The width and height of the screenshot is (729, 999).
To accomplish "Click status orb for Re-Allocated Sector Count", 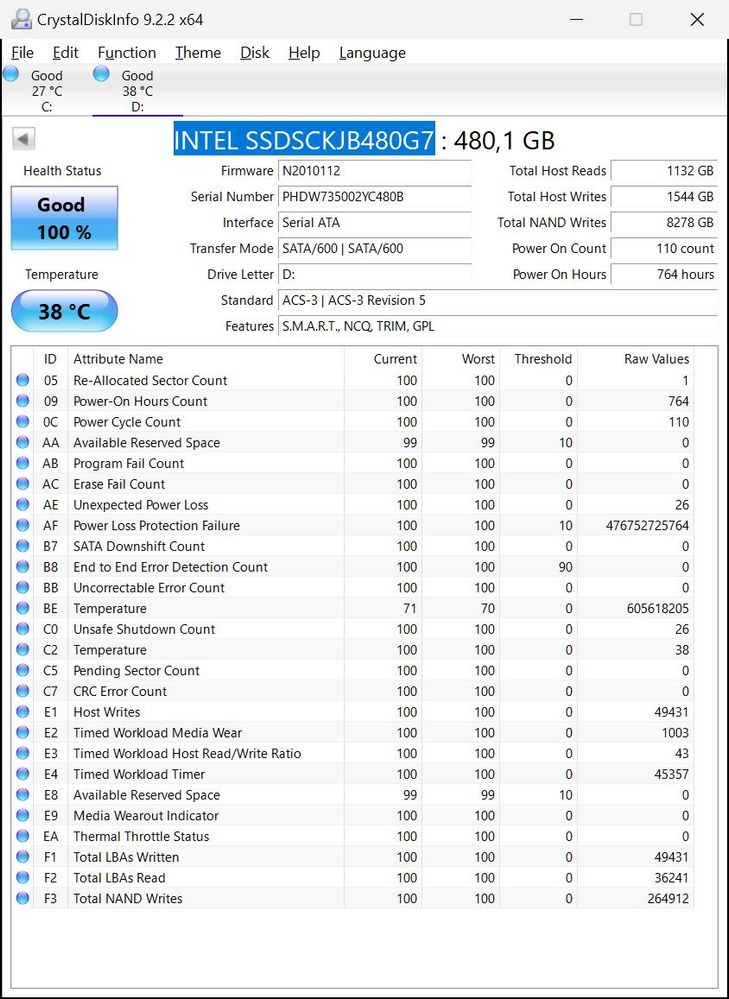I will click(x=23, y=380).
